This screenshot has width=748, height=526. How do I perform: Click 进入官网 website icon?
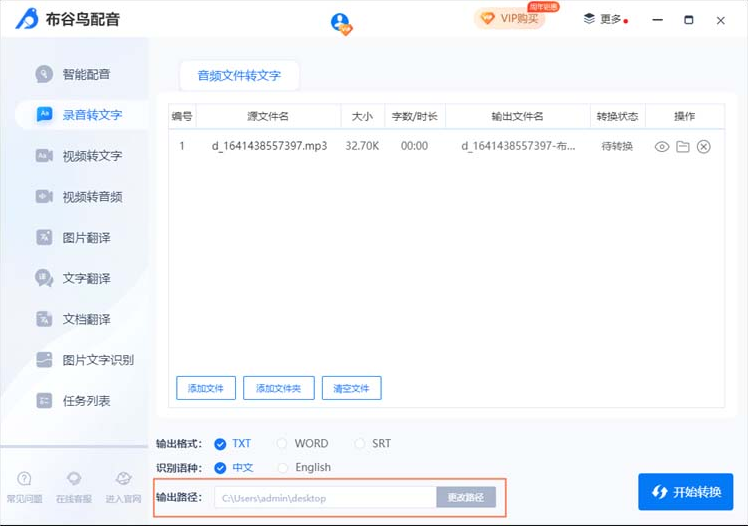(123, 479)
